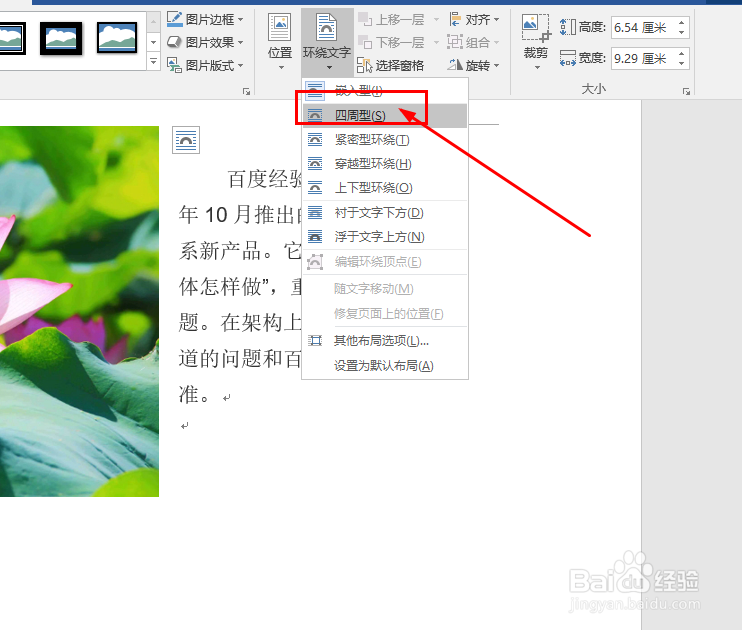
Task: Choose 浮于文字上方 in front of text
Action: pyautogui.click(x=384, y=237)
